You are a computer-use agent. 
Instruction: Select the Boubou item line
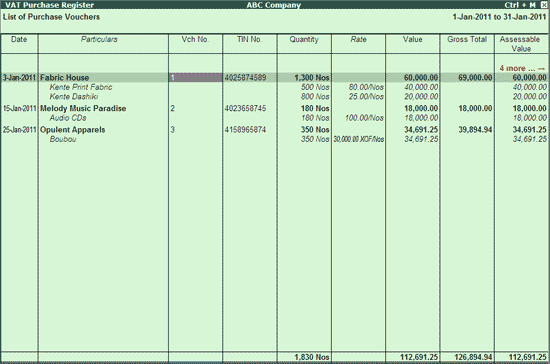point(63,139)
